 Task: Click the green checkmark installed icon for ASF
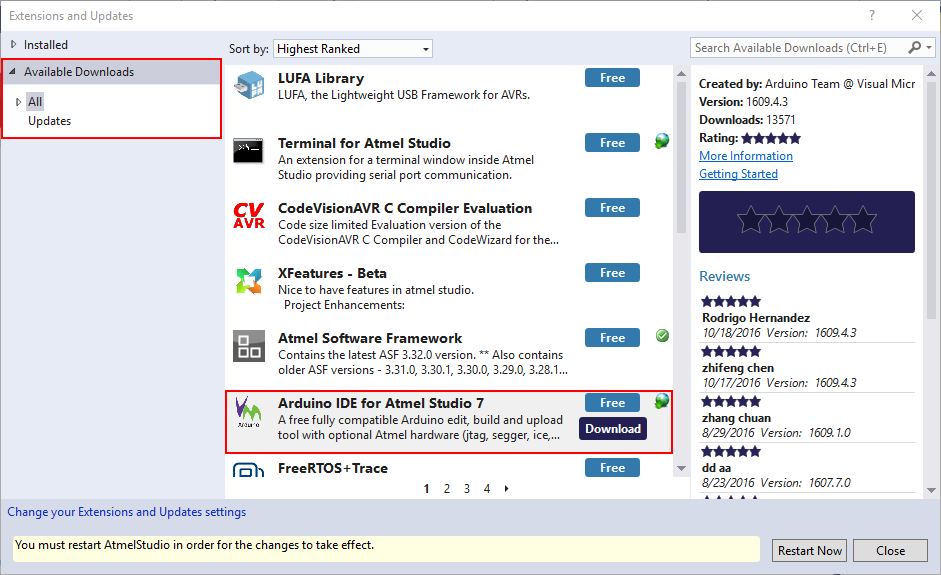[663, 336]
